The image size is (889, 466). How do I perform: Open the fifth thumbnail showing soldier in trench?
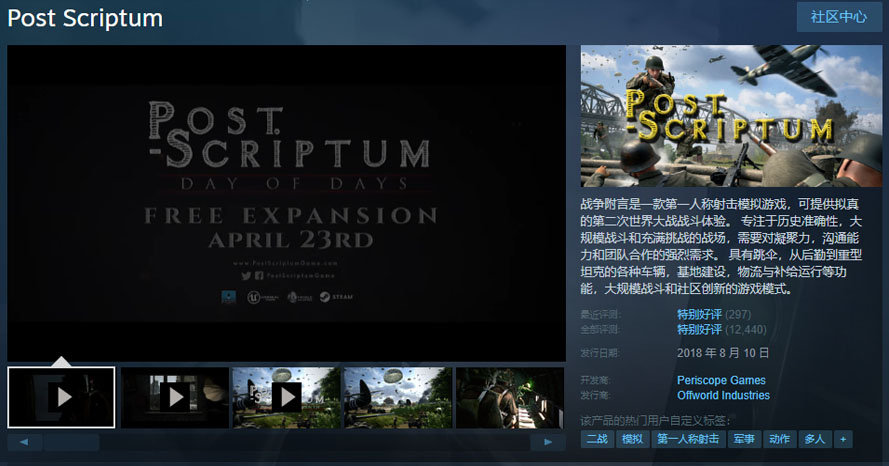510,397
